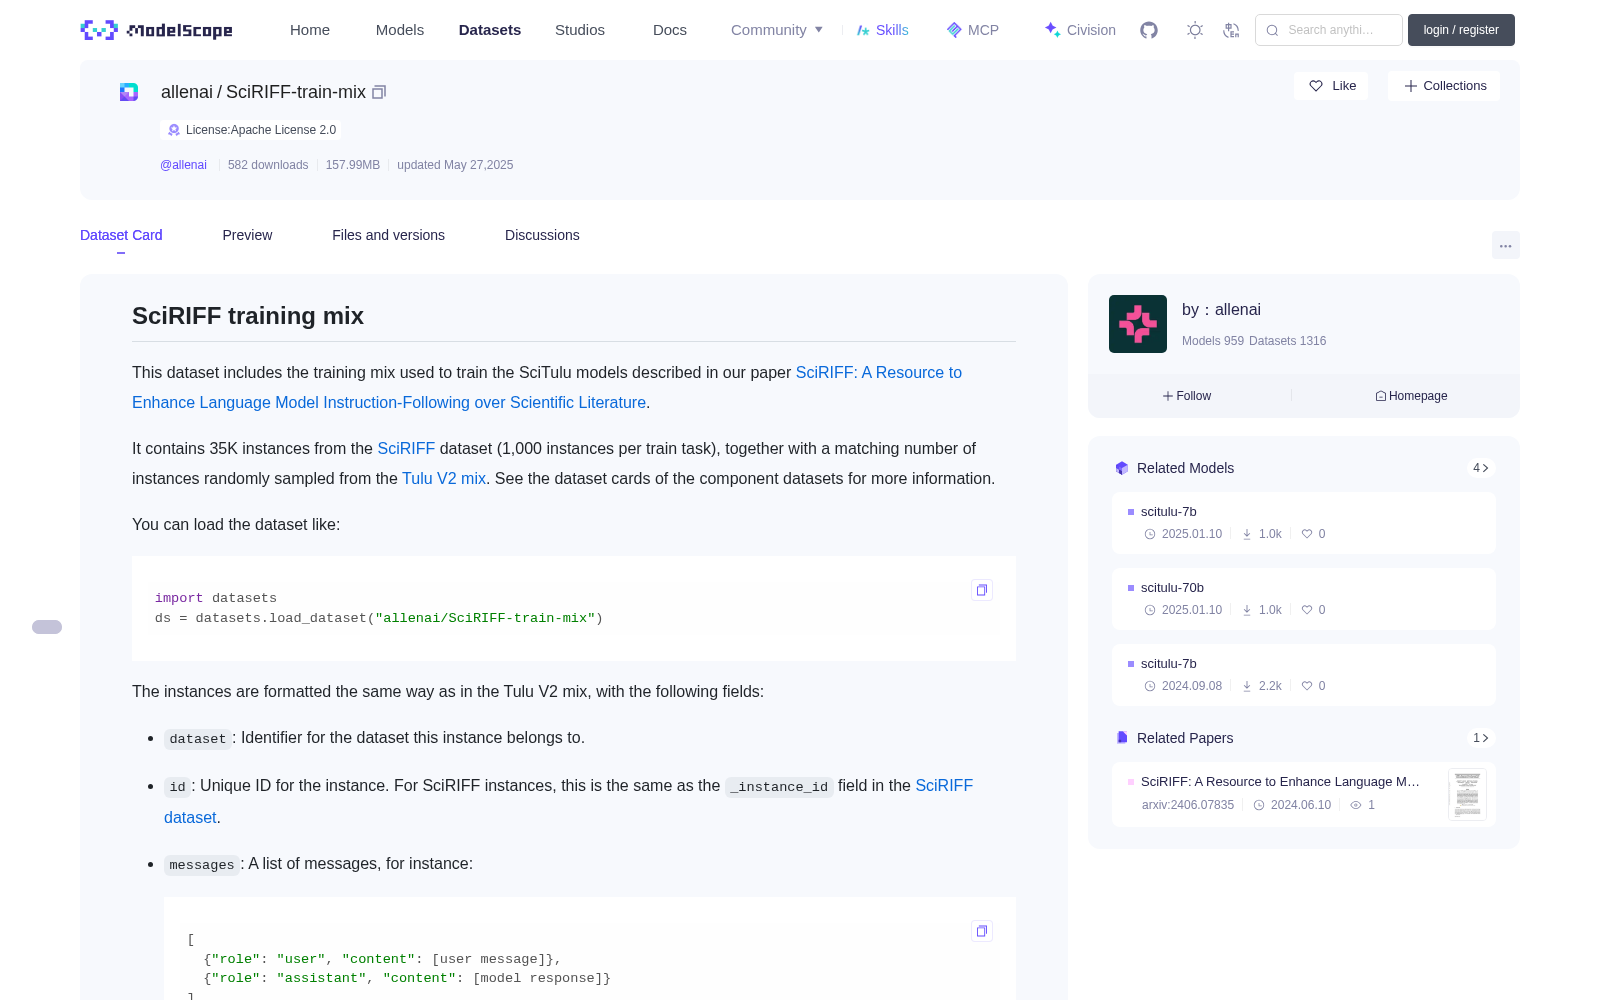Viewport: 1600px width, 1000px height.
Task: Click Models 959 count under allenai
Action: [1213, 341]
